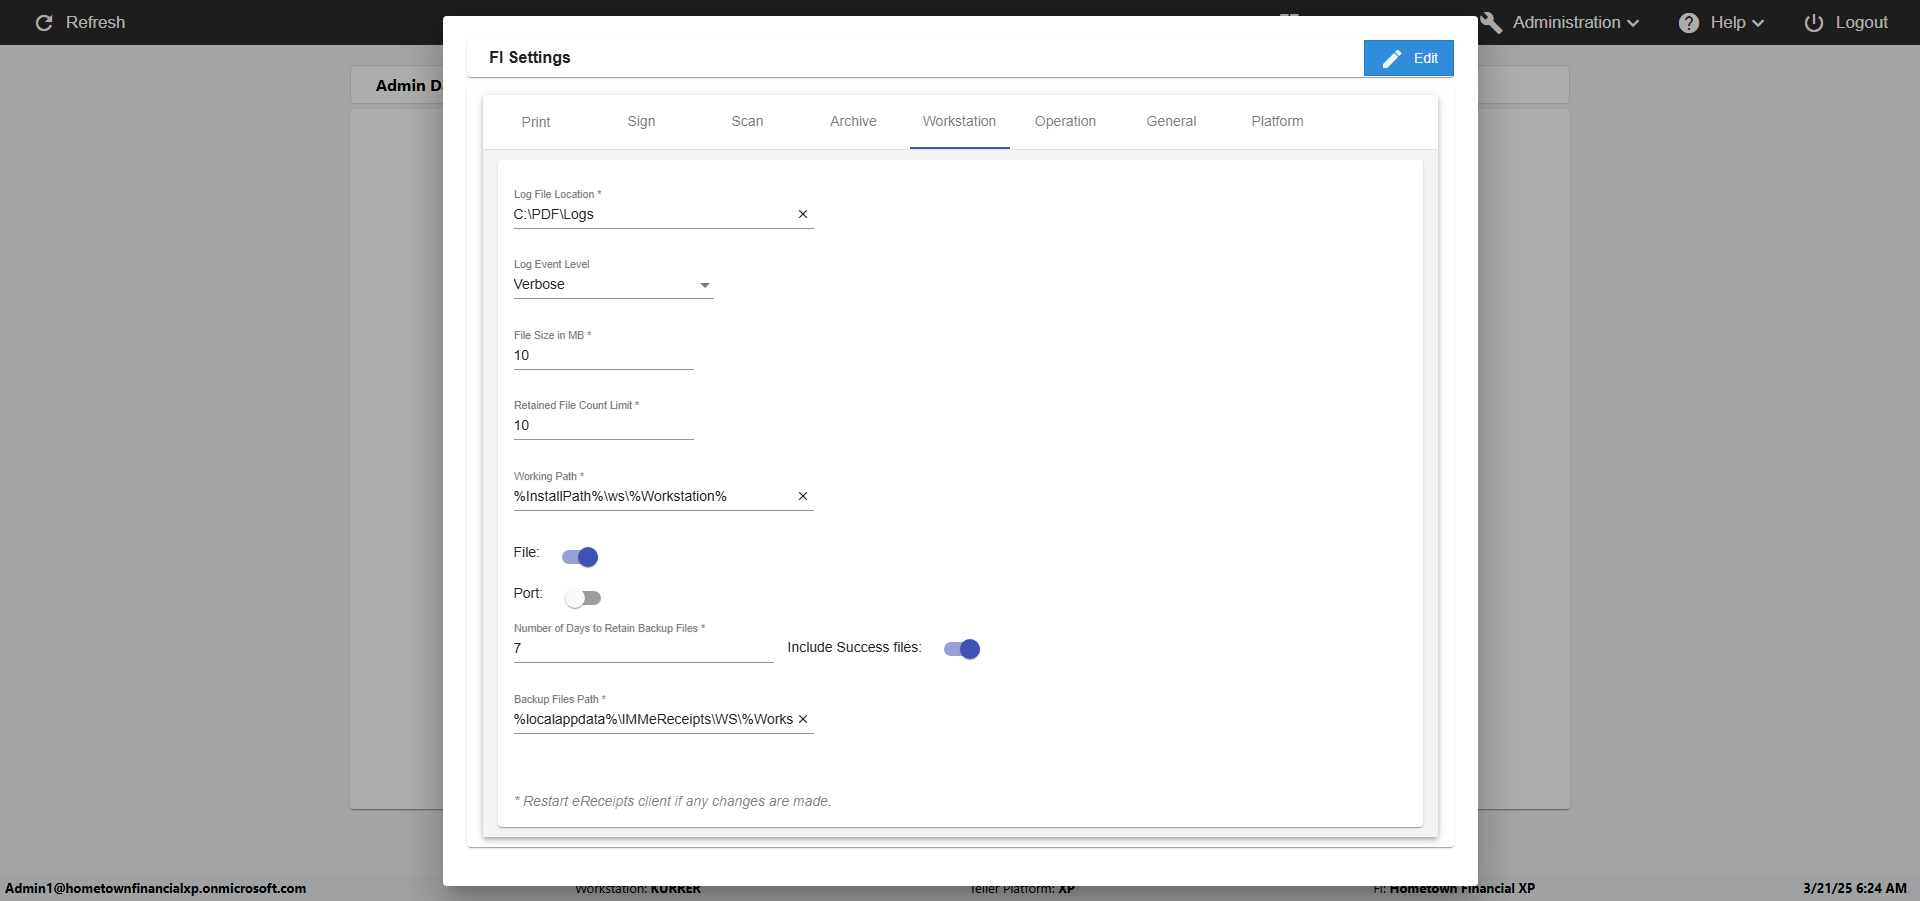Click the Hometown Financial XP status text
The height and width of the screenshot is (901, 1920).
[1462, 888]
